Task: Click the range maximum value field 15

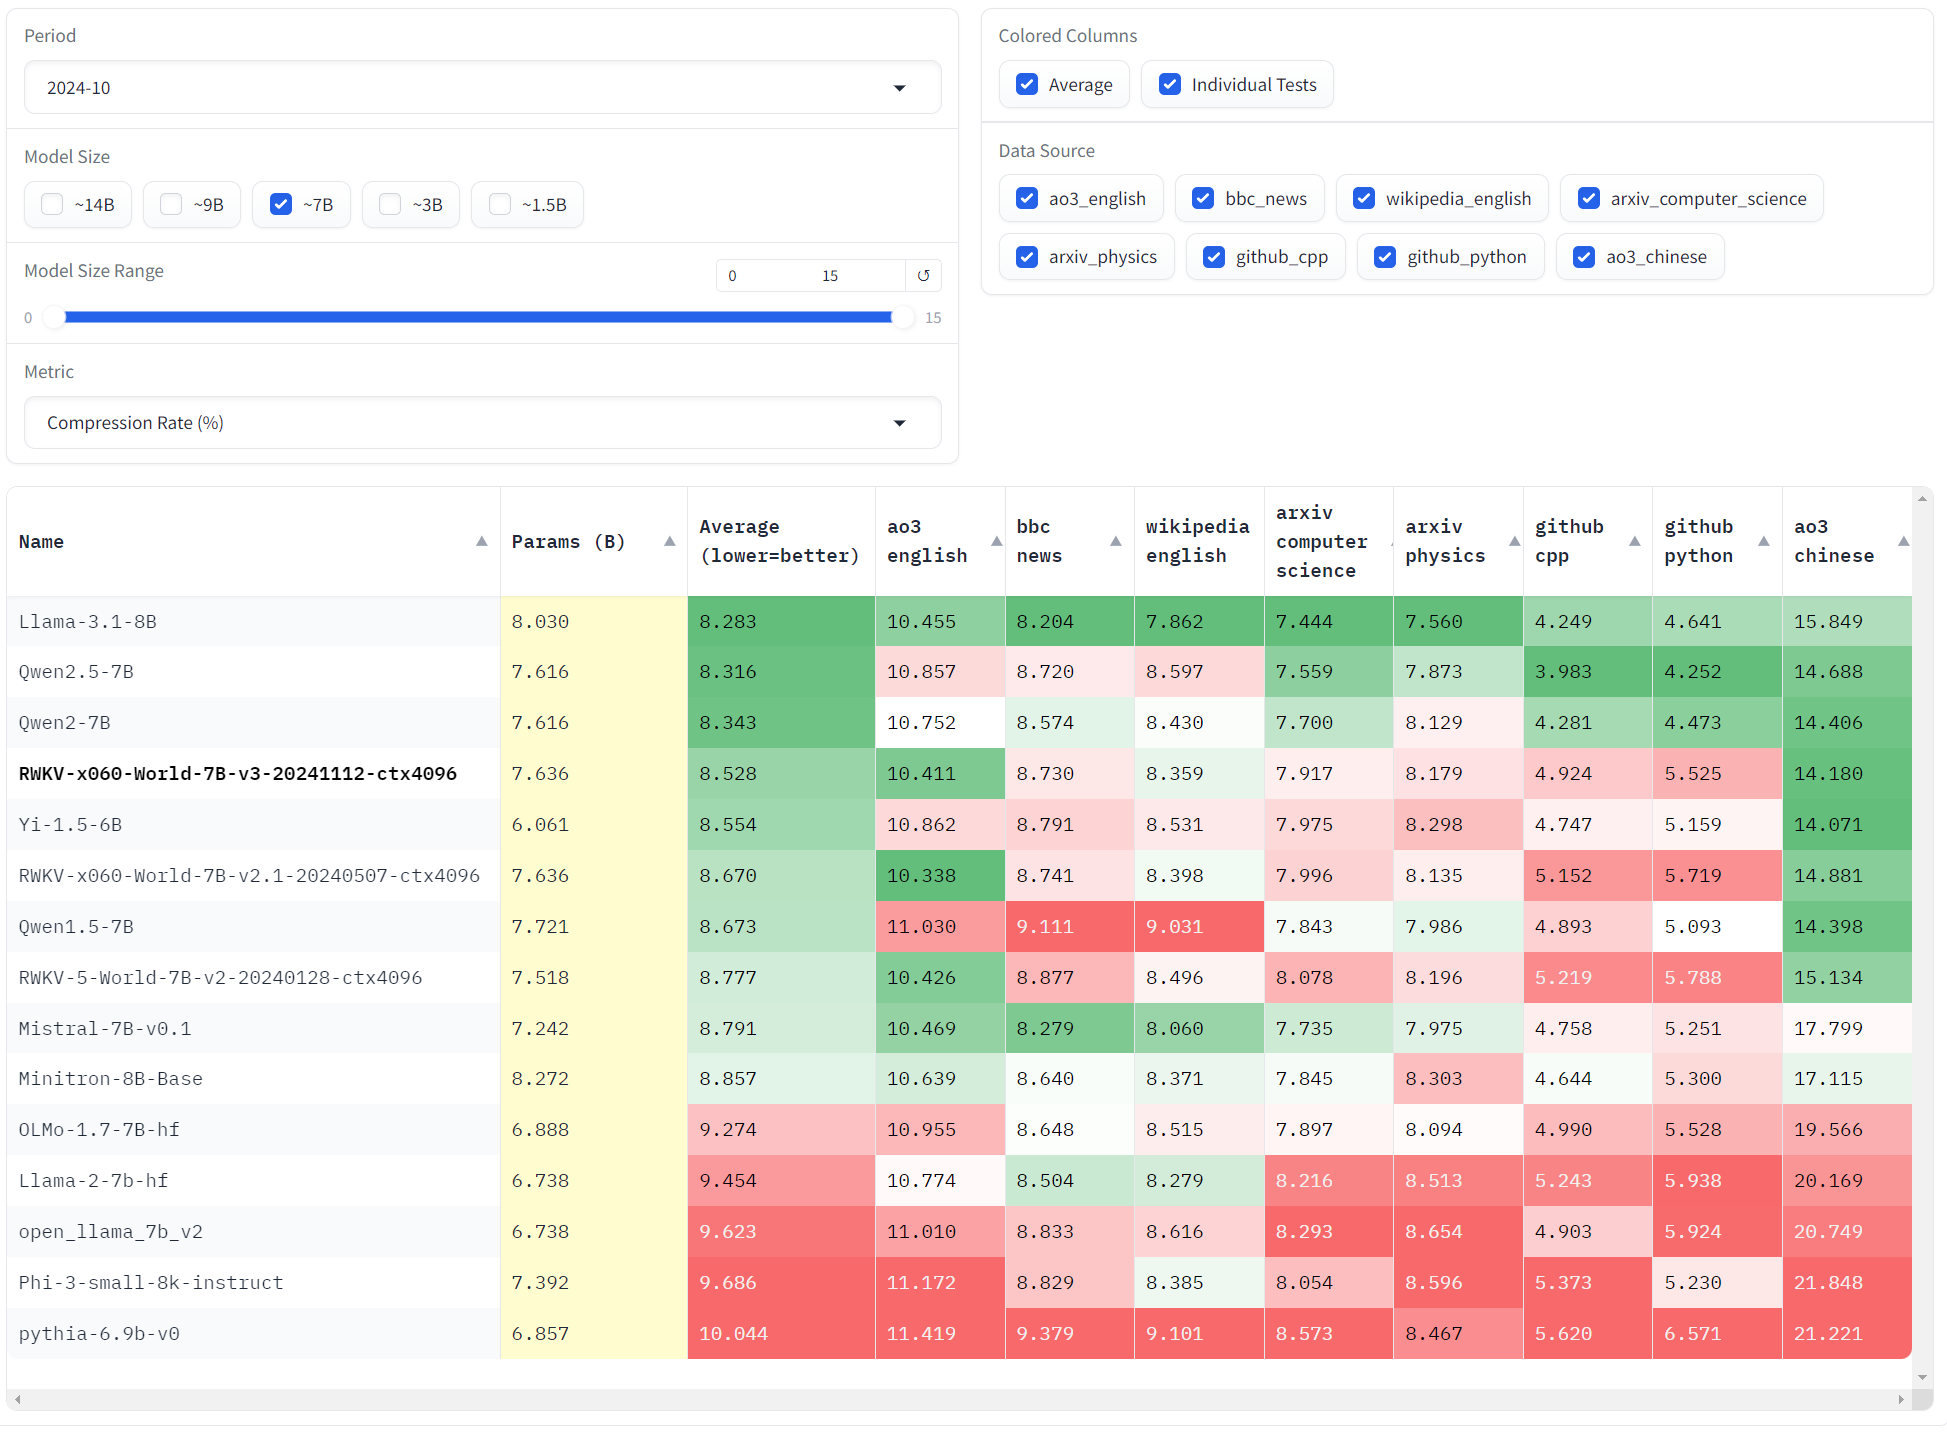Action: point(830,276)
